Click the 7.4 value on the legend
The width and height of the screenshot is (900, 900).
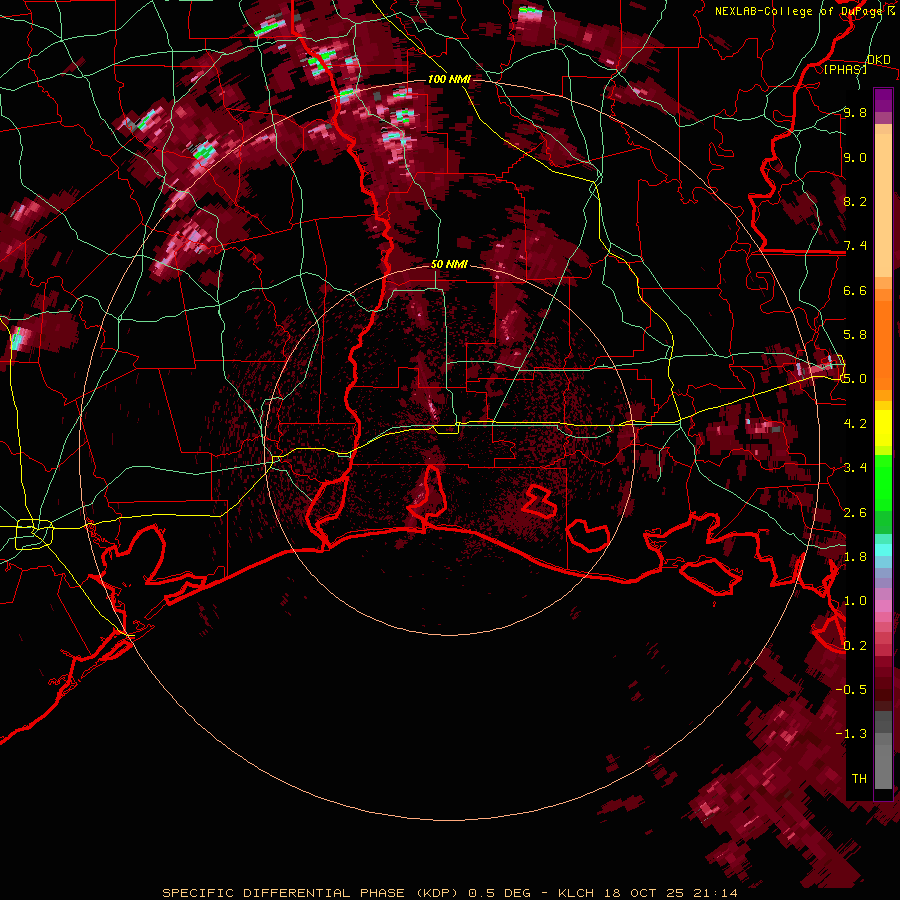click(x=855, y=246)
